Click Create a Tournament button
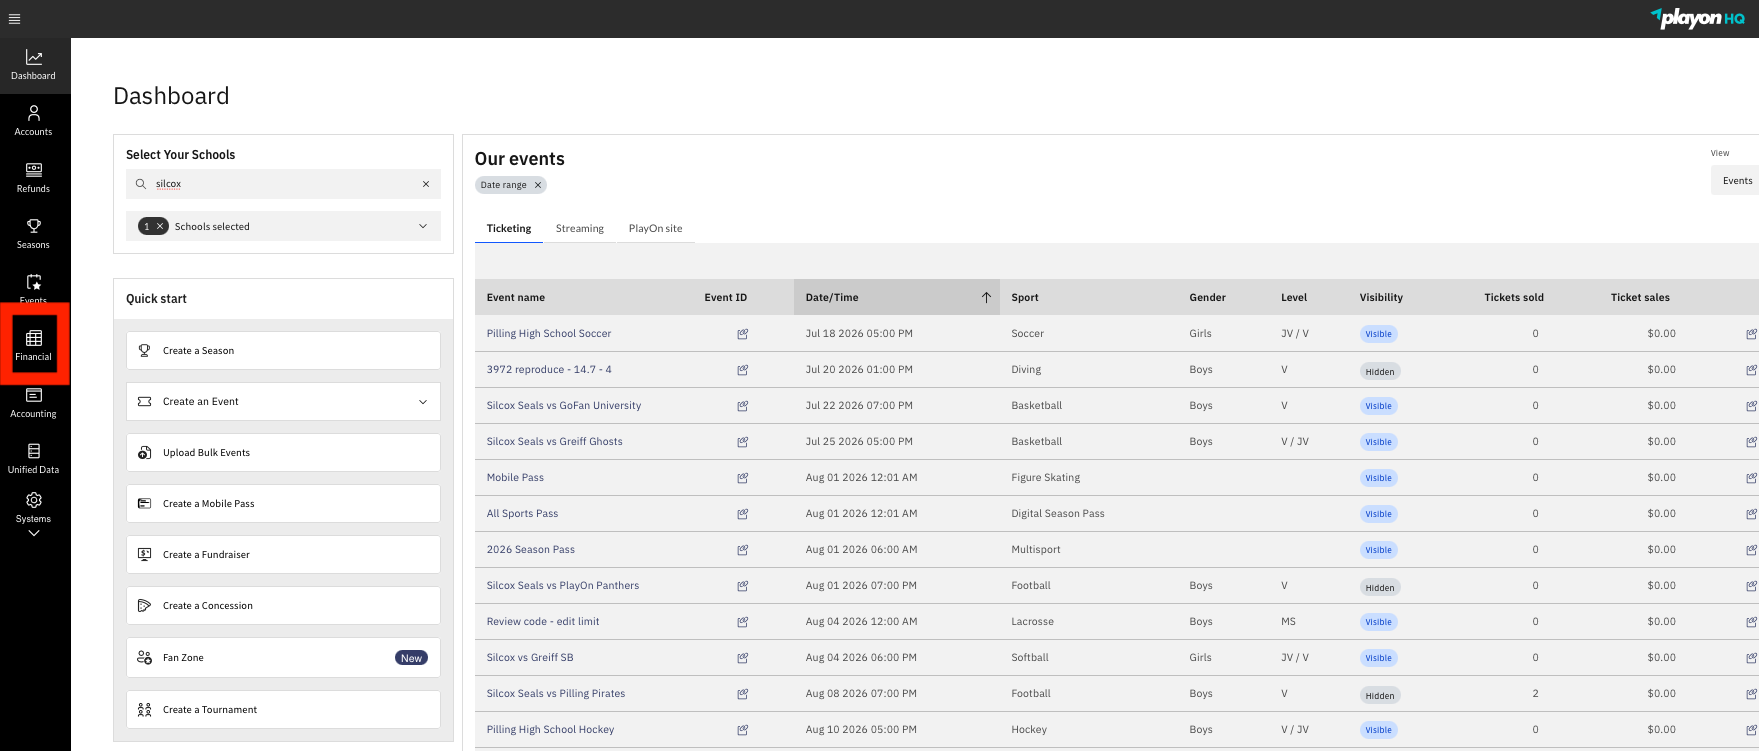This screenshot has height=751, width=1759. [x=284, y=710]
